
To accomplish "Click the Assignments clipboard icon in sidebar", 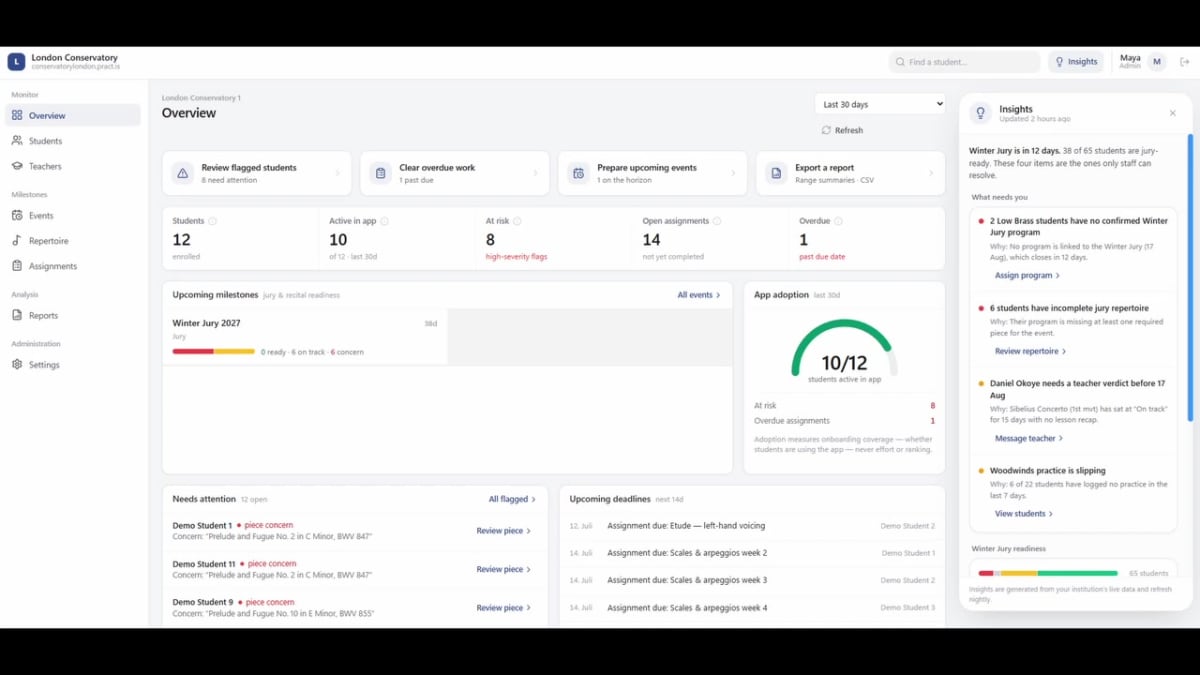I will (x=17, y=266).
